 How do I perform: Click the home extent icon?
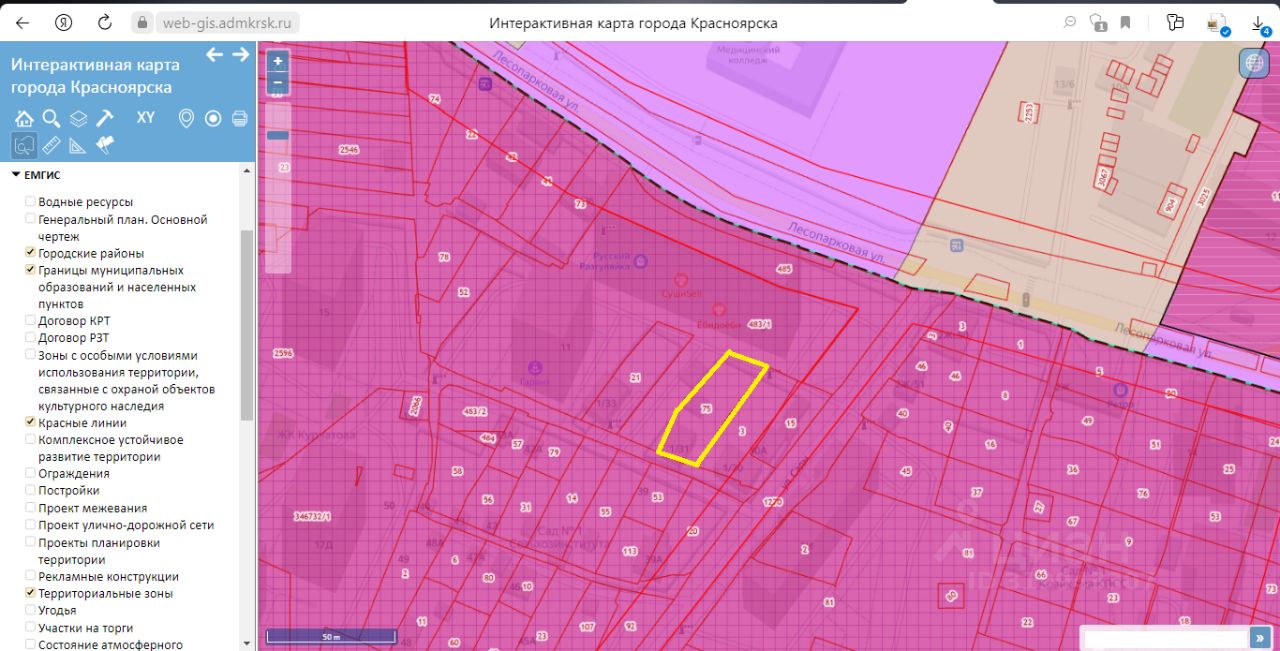coord(24,119)
